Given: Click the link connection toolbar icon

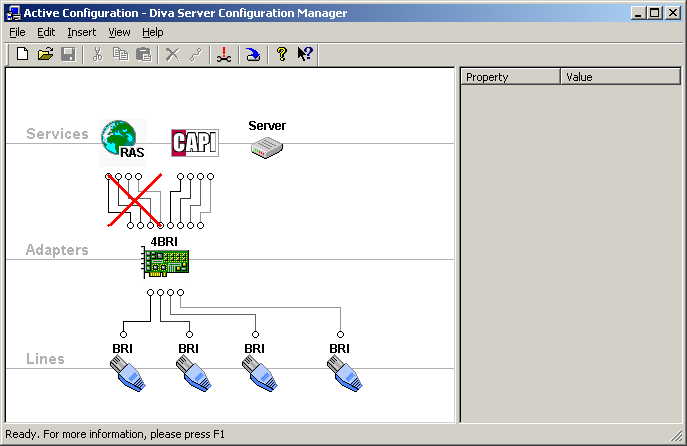Looking at the screenshot, I should point(195,55).
